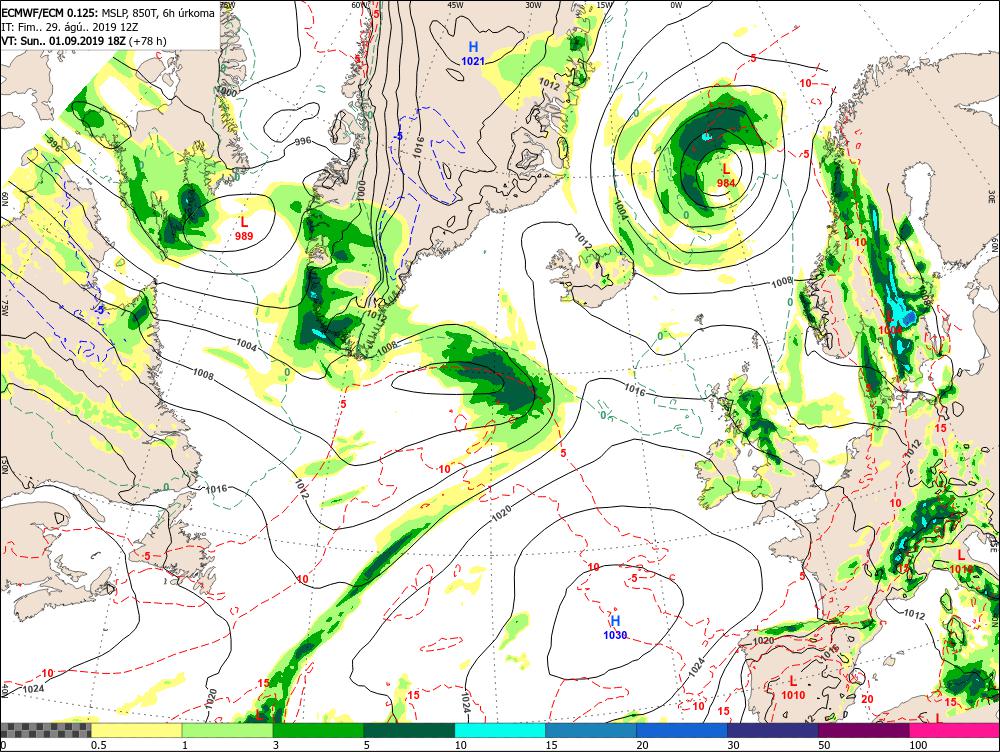1000x752 pixels.
Task: Click the pink above-100 legend swatch
Action: point(954,730)
